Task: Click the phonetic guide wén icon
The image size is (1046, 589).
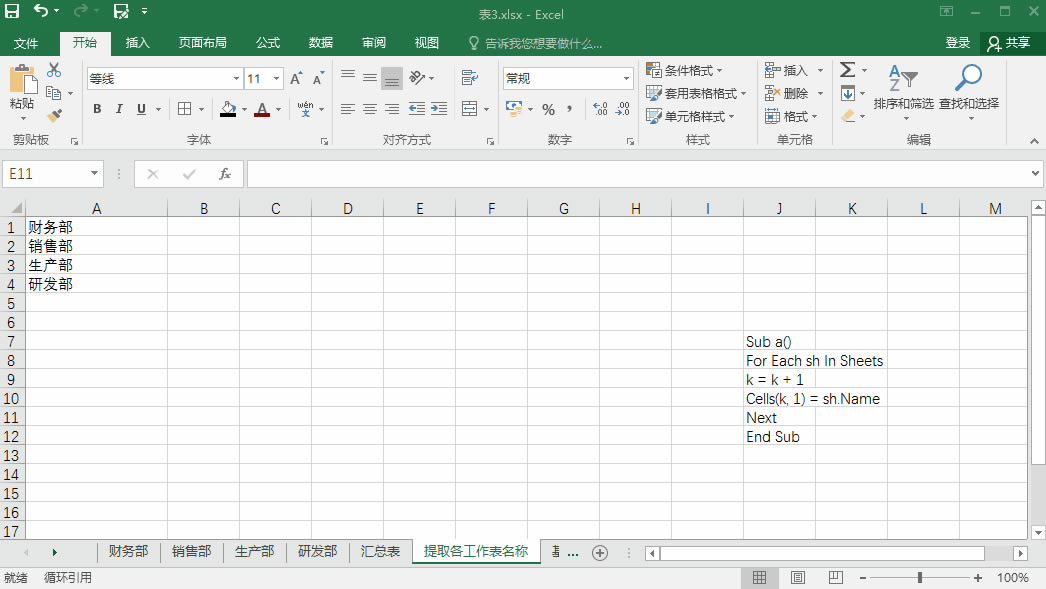Action: [x=306, y=109]
